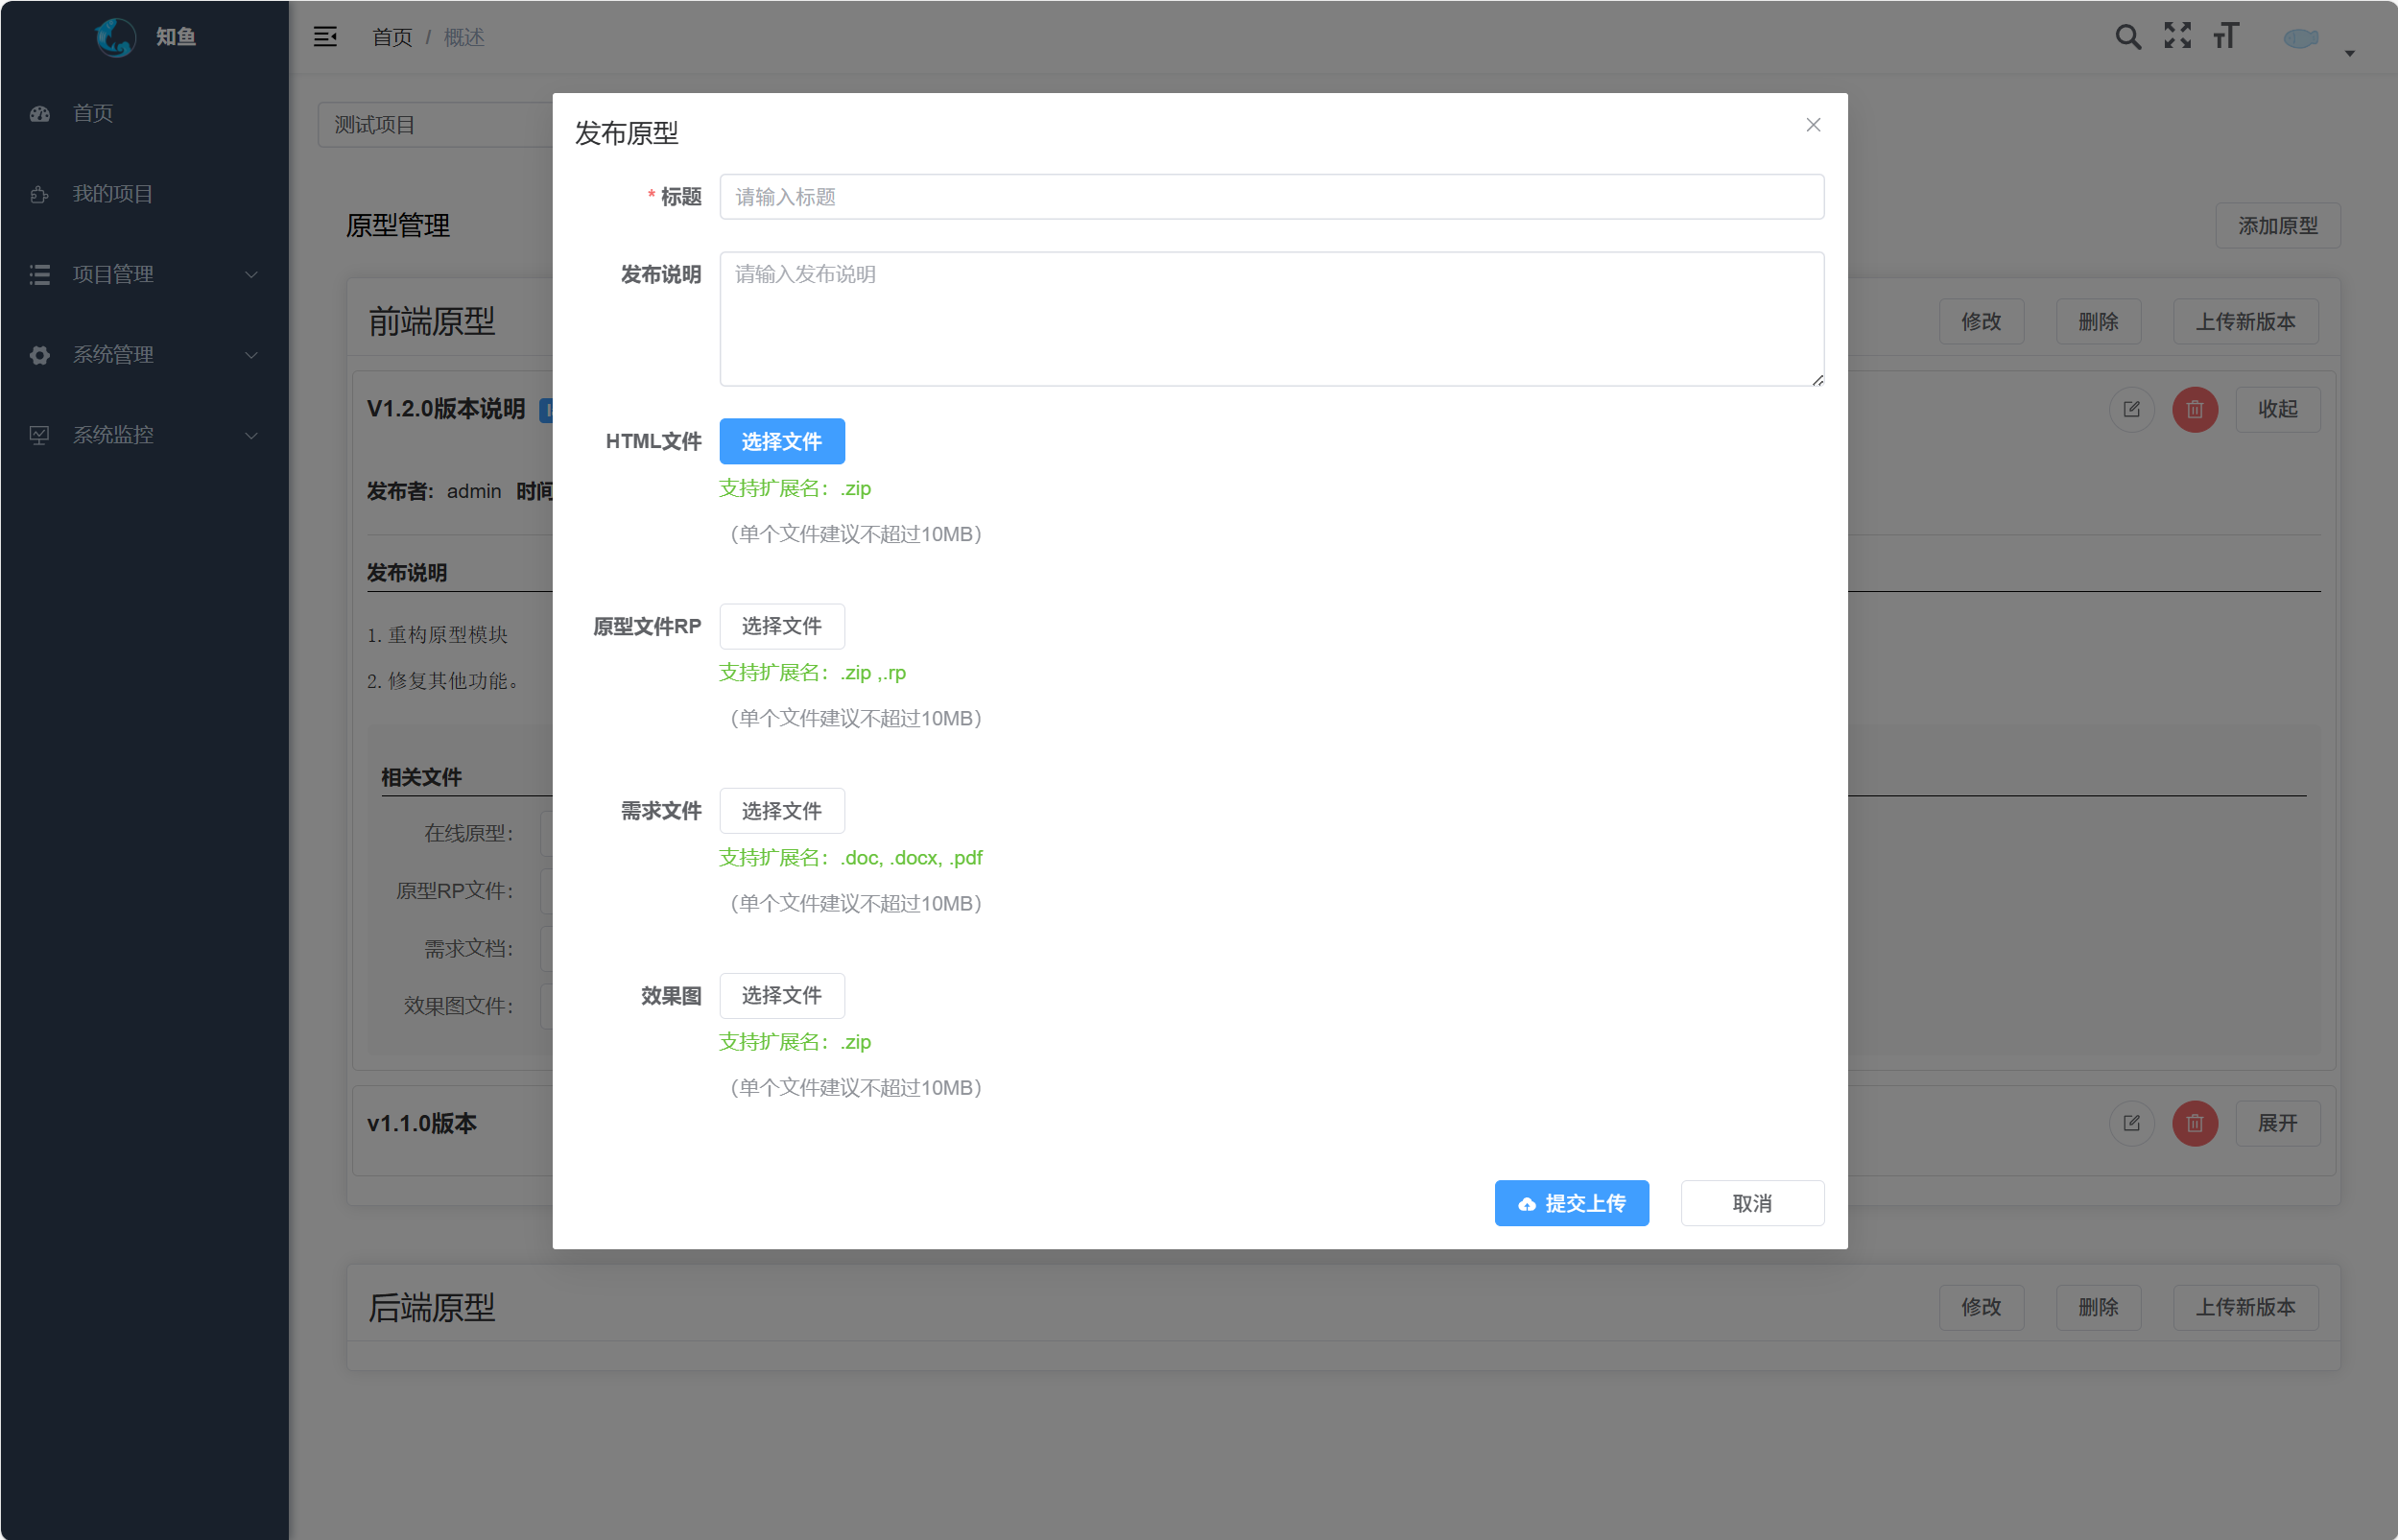Expand user dropdown caret

2350,53
